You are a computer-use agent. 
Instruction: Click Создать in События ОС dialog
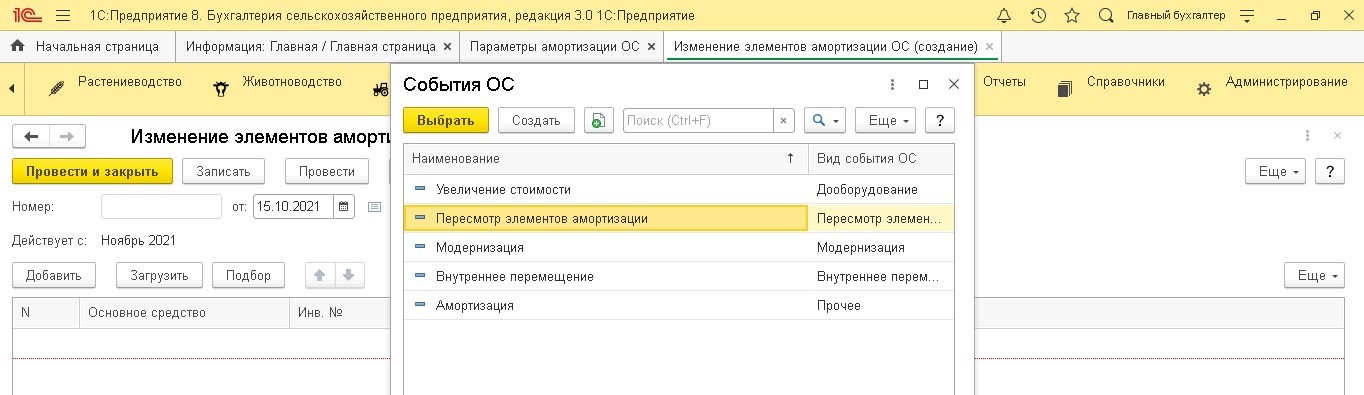536,120
